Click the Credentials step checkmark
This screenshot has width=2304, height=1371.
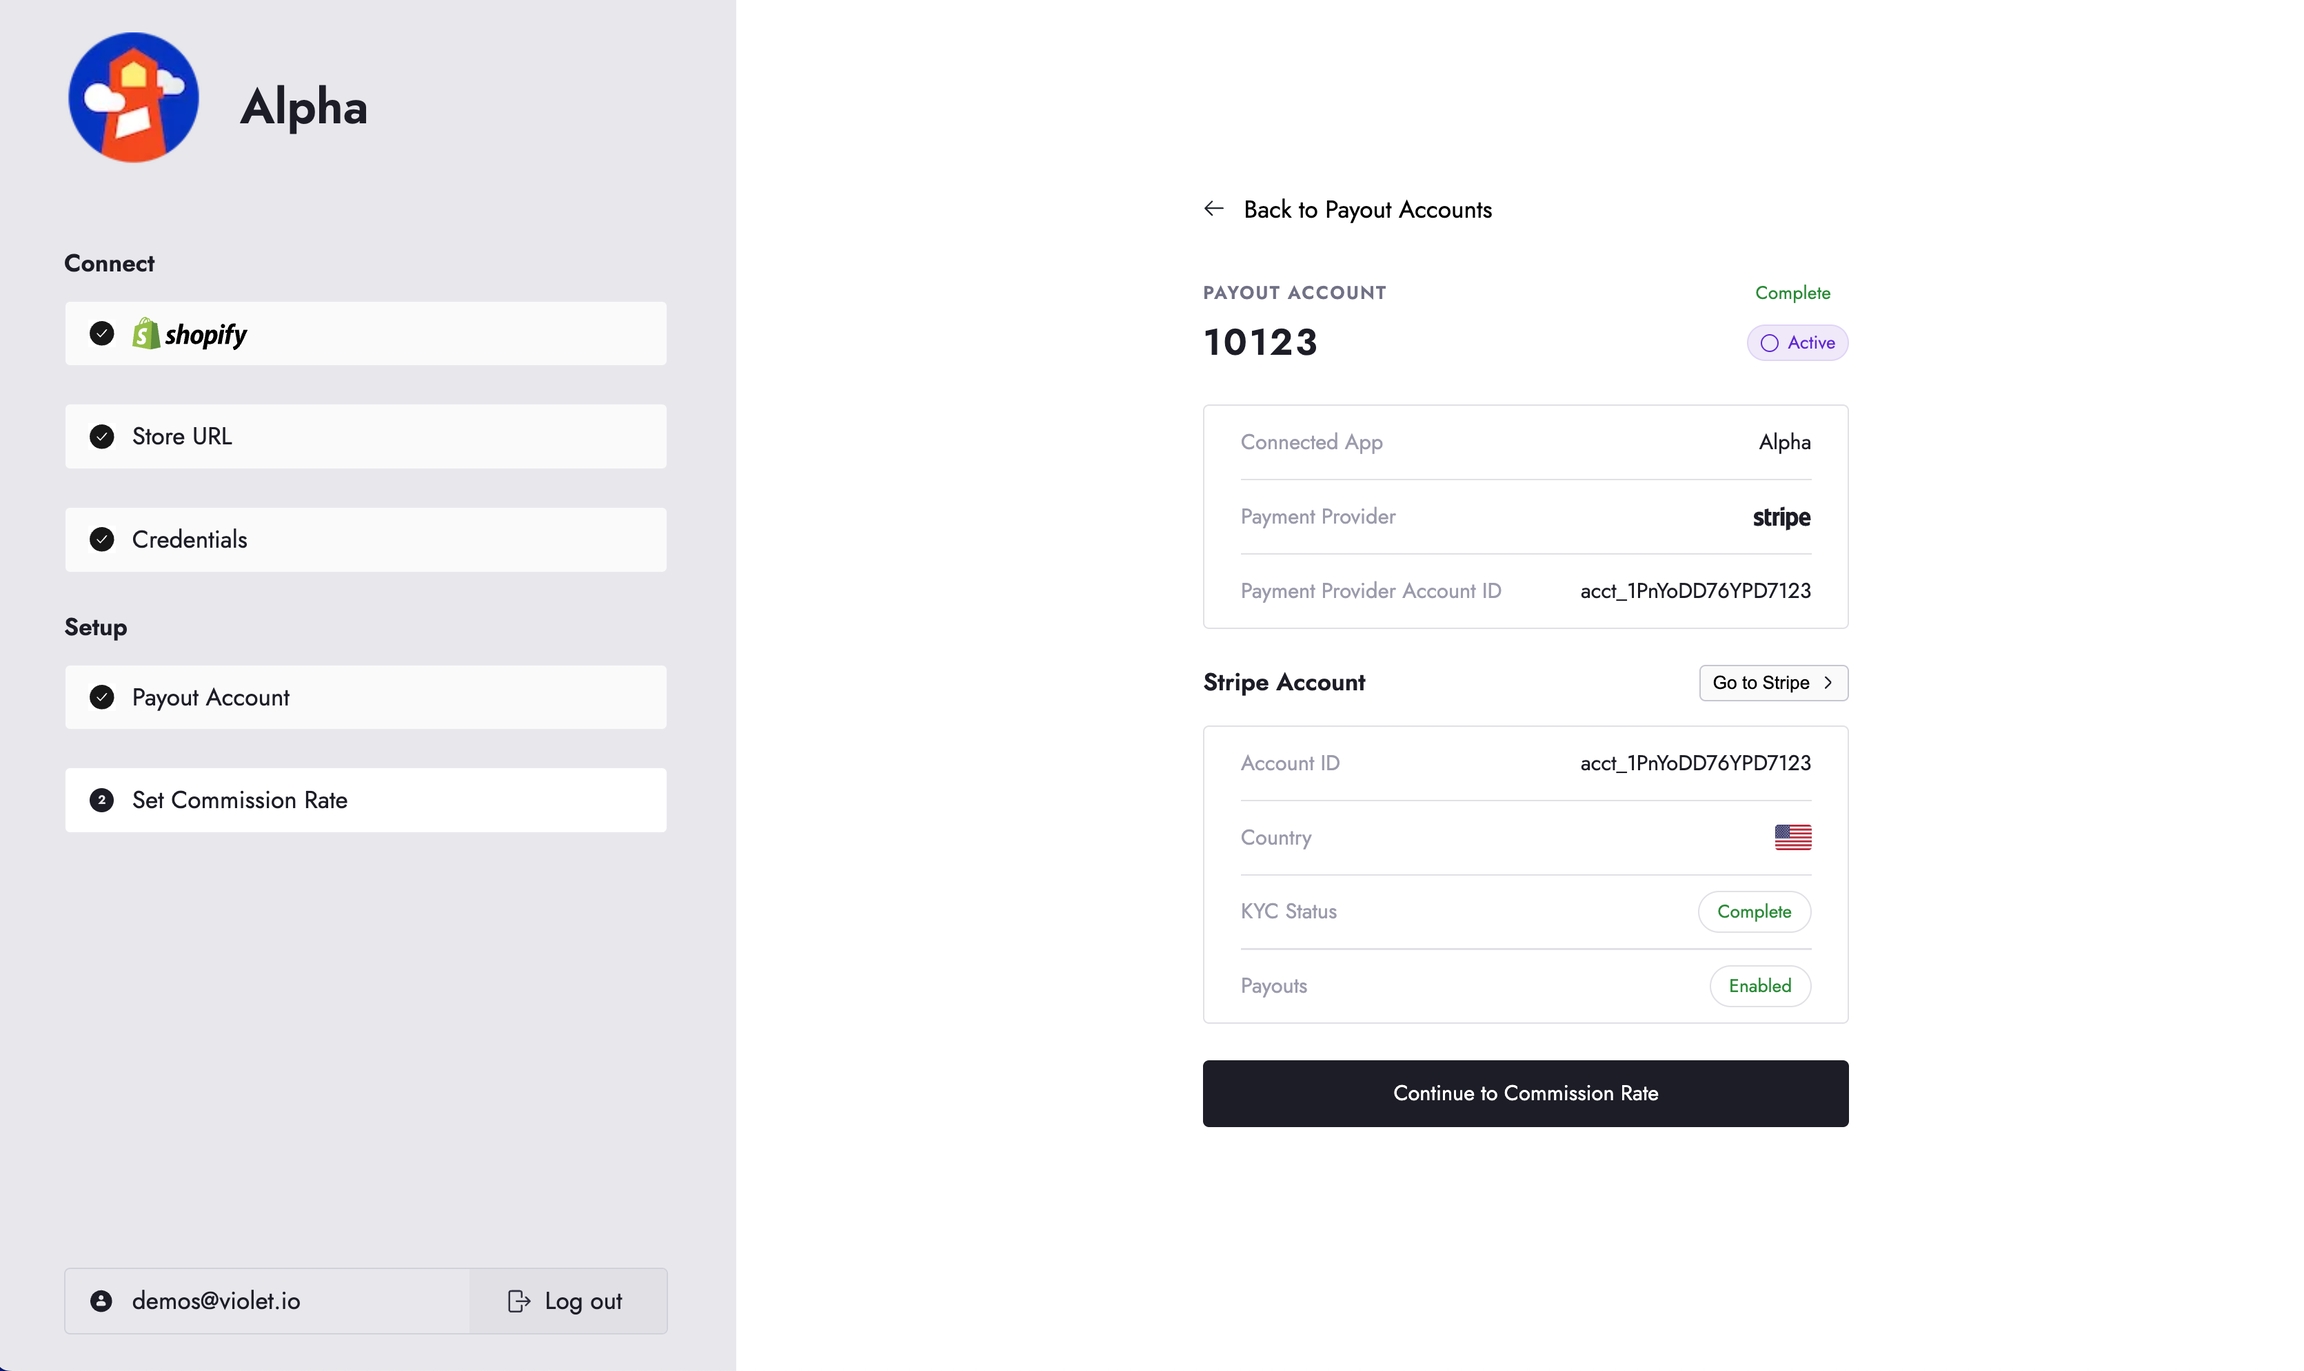coord(102,540)
